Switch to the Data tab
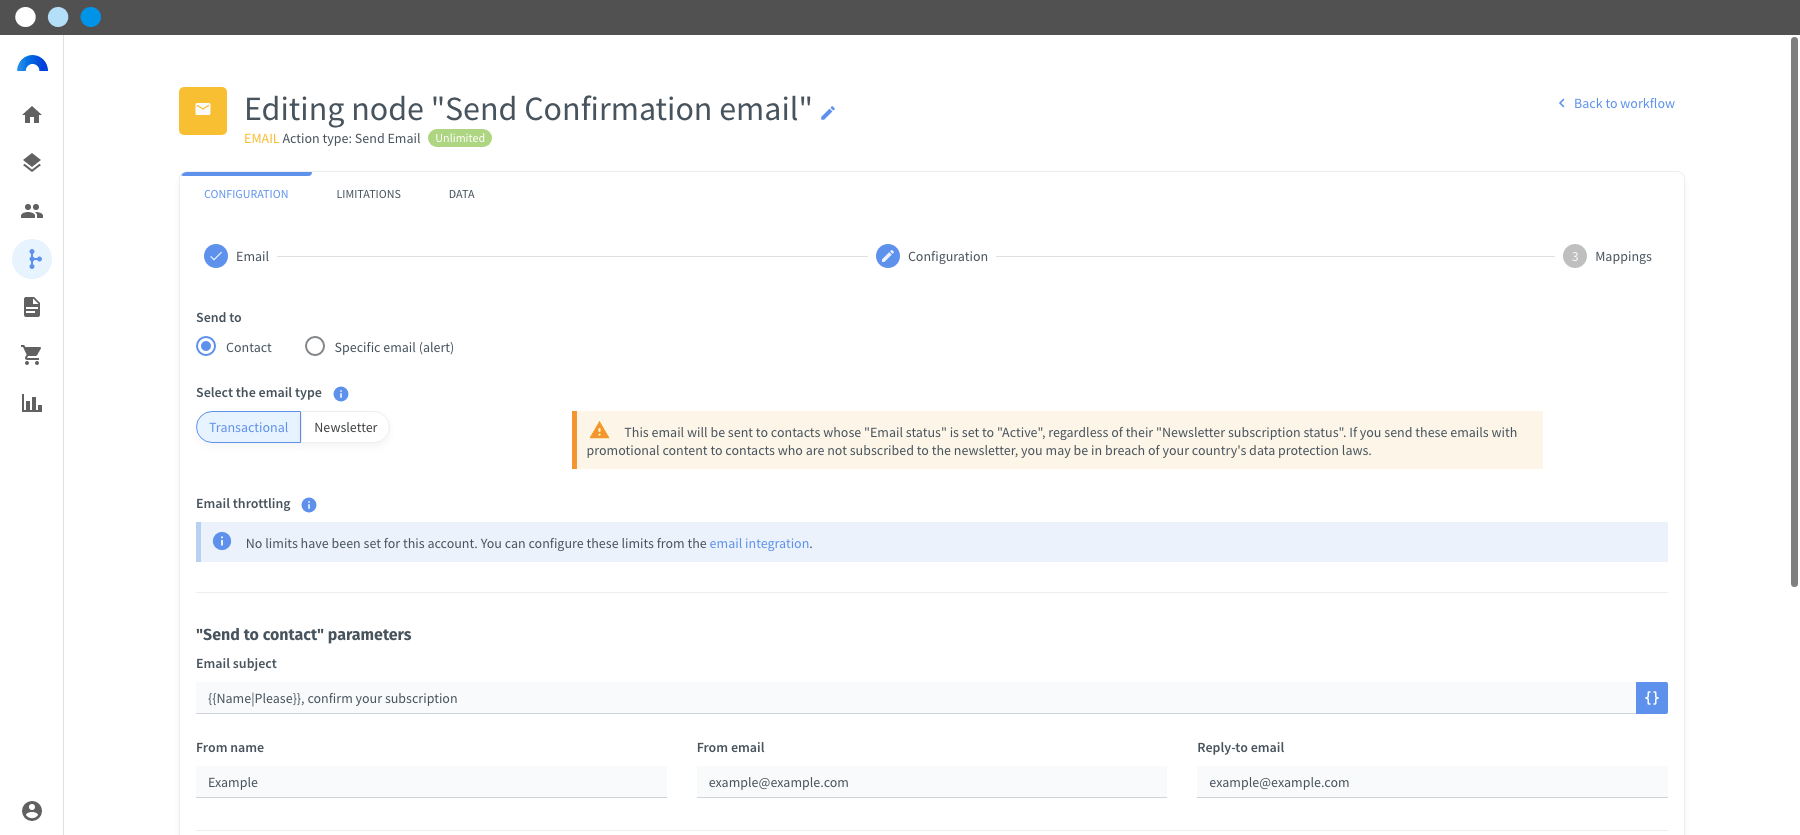The image size is (1800, 835). click(x=461, y=194)
